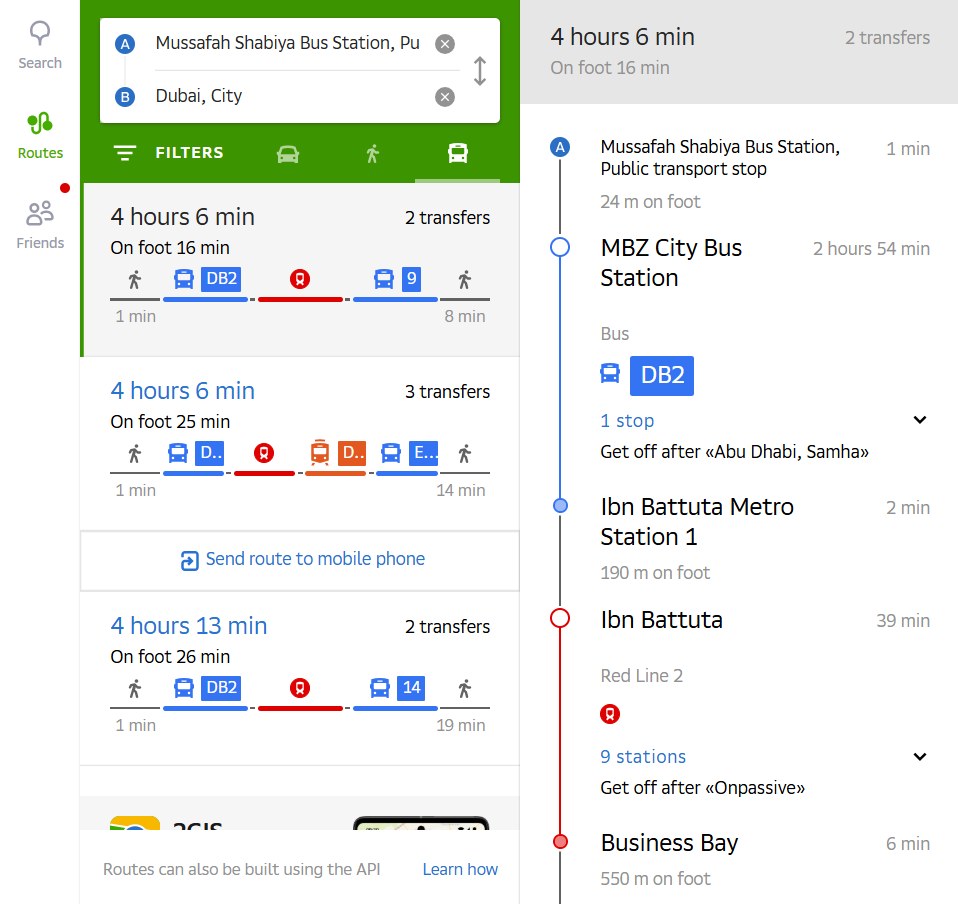Swap start and destination points
The height and width of the screenshot is (904, 958).
click(x=480, y=71)
